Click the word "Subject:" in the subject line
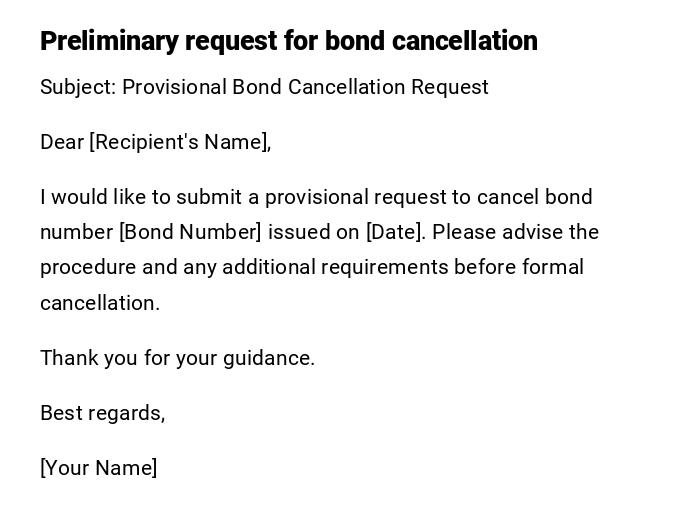This screenshot has height=530, width=700. click(78, 87)
